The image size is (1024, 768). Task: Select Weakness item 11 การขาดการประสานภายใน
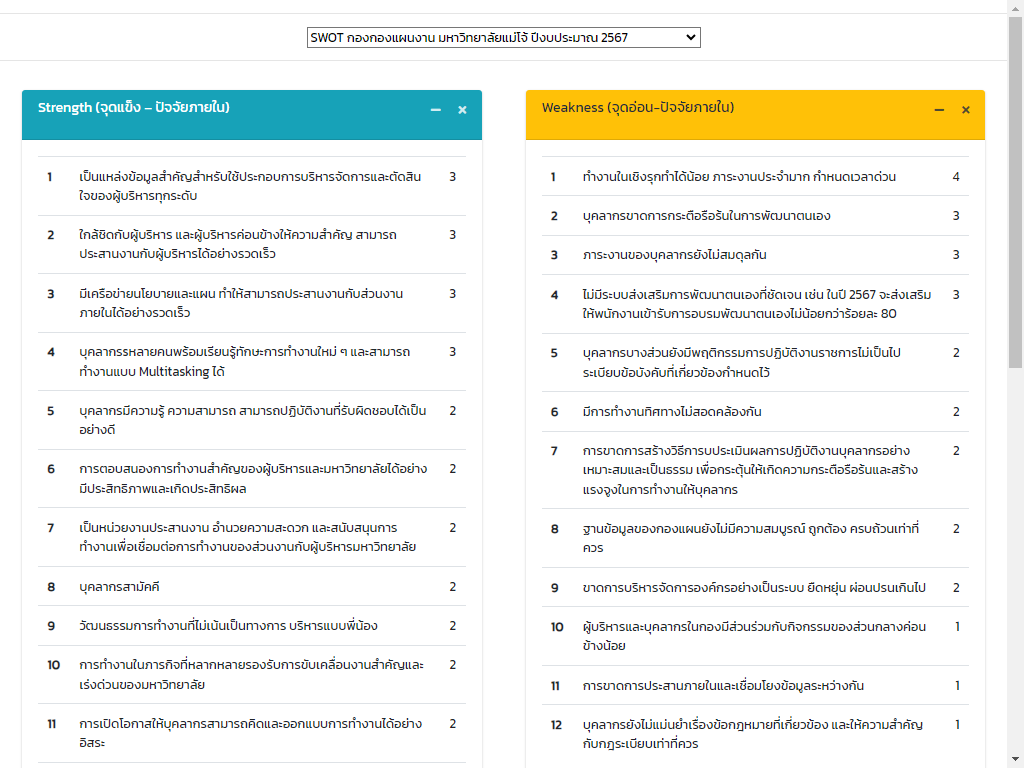click(723, 686)
